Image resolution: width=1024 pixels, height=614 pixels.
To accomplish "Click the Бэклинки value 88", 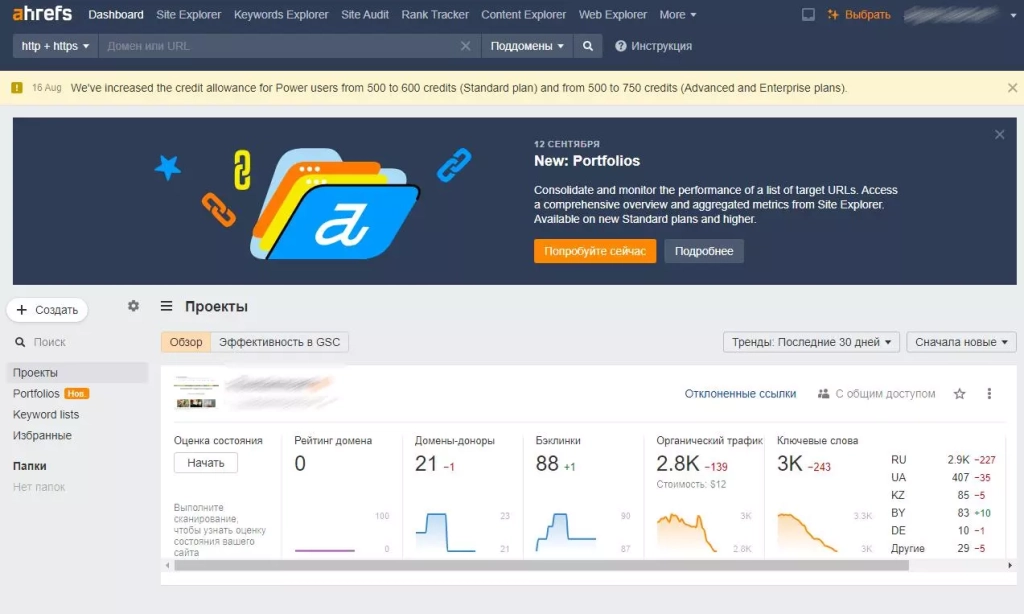I will tap(547, 463).
